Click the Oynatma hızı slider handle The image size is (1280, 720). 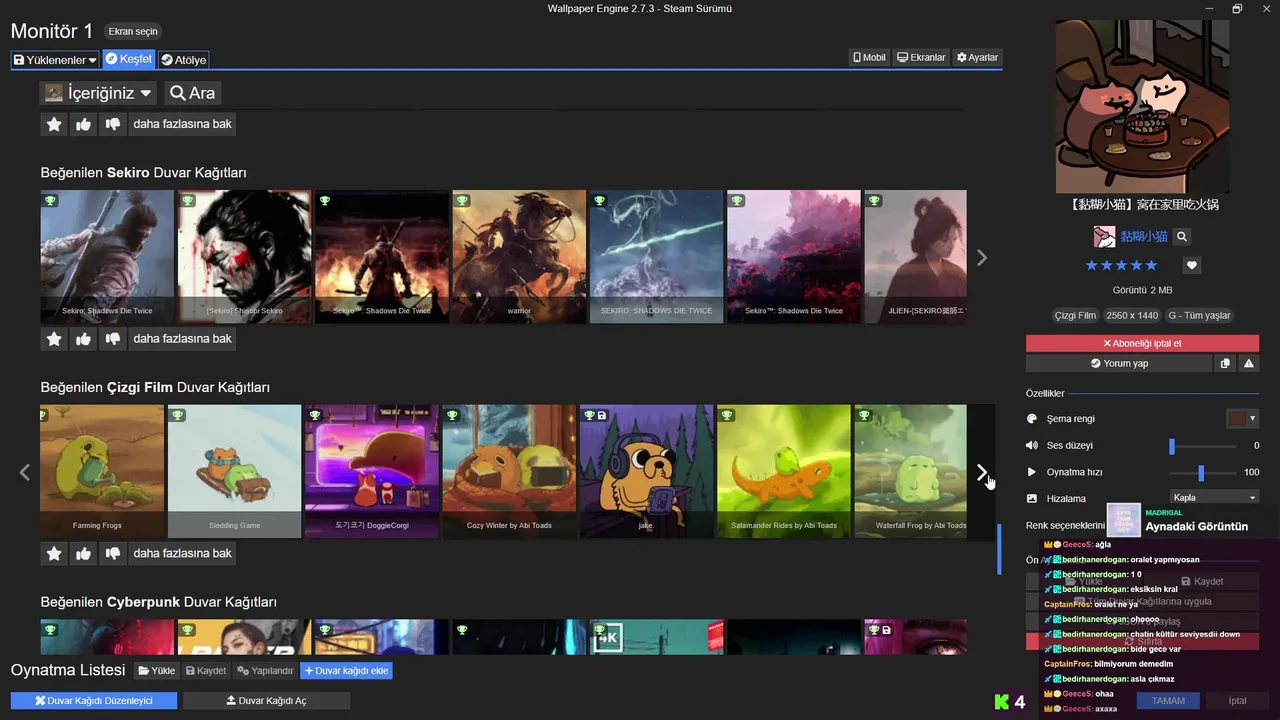[1201, 472]
